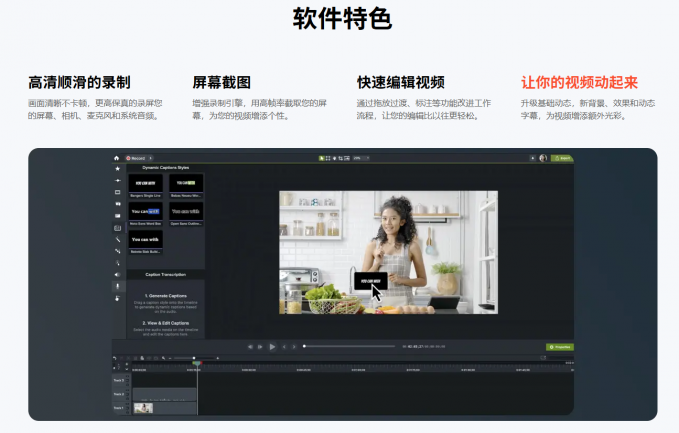Image resolution: width=679 pixels, height=433 pixels.
Task: Select the Bangers Single Line caption style
Action: [146, 186]
